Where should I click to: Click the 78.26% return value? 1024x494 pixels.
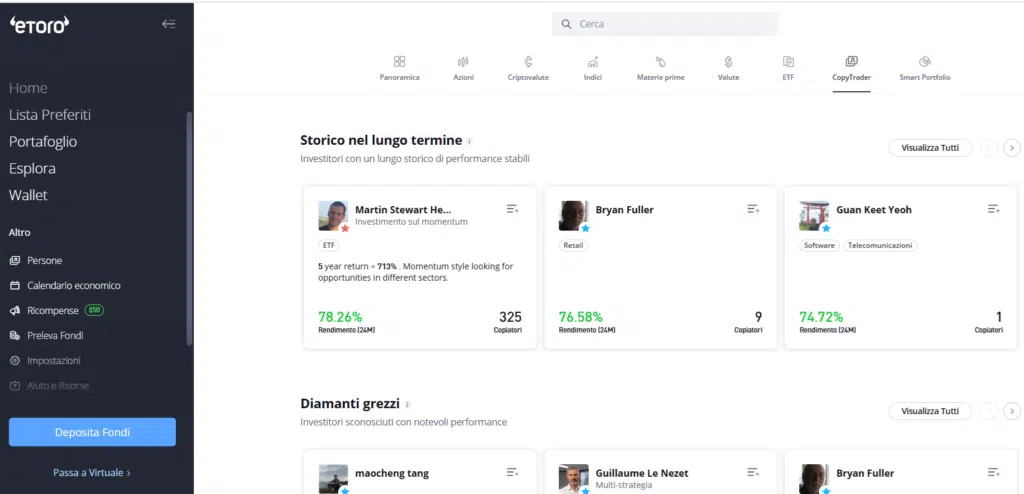[340, 317]
